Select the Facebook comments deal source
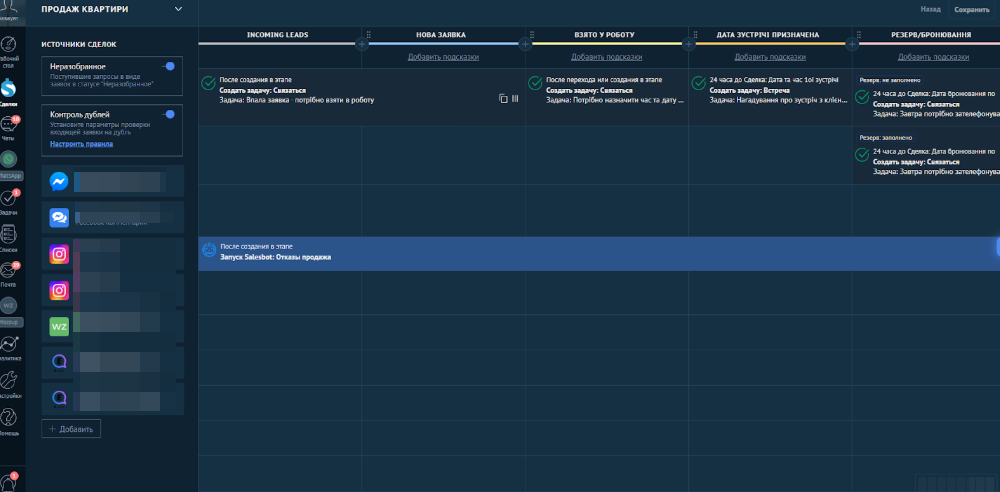 coord(112,218)
